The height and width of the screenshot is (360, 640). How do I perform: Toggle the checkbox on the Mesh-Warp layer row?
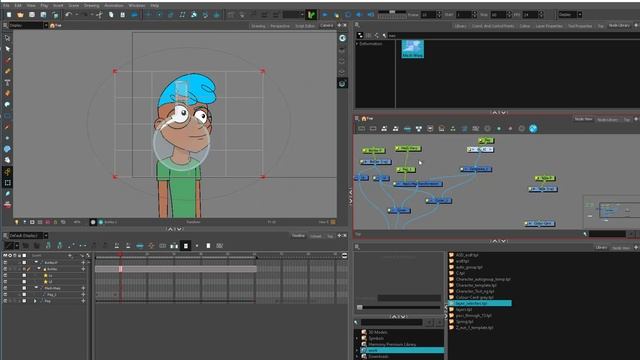point(24,288)
